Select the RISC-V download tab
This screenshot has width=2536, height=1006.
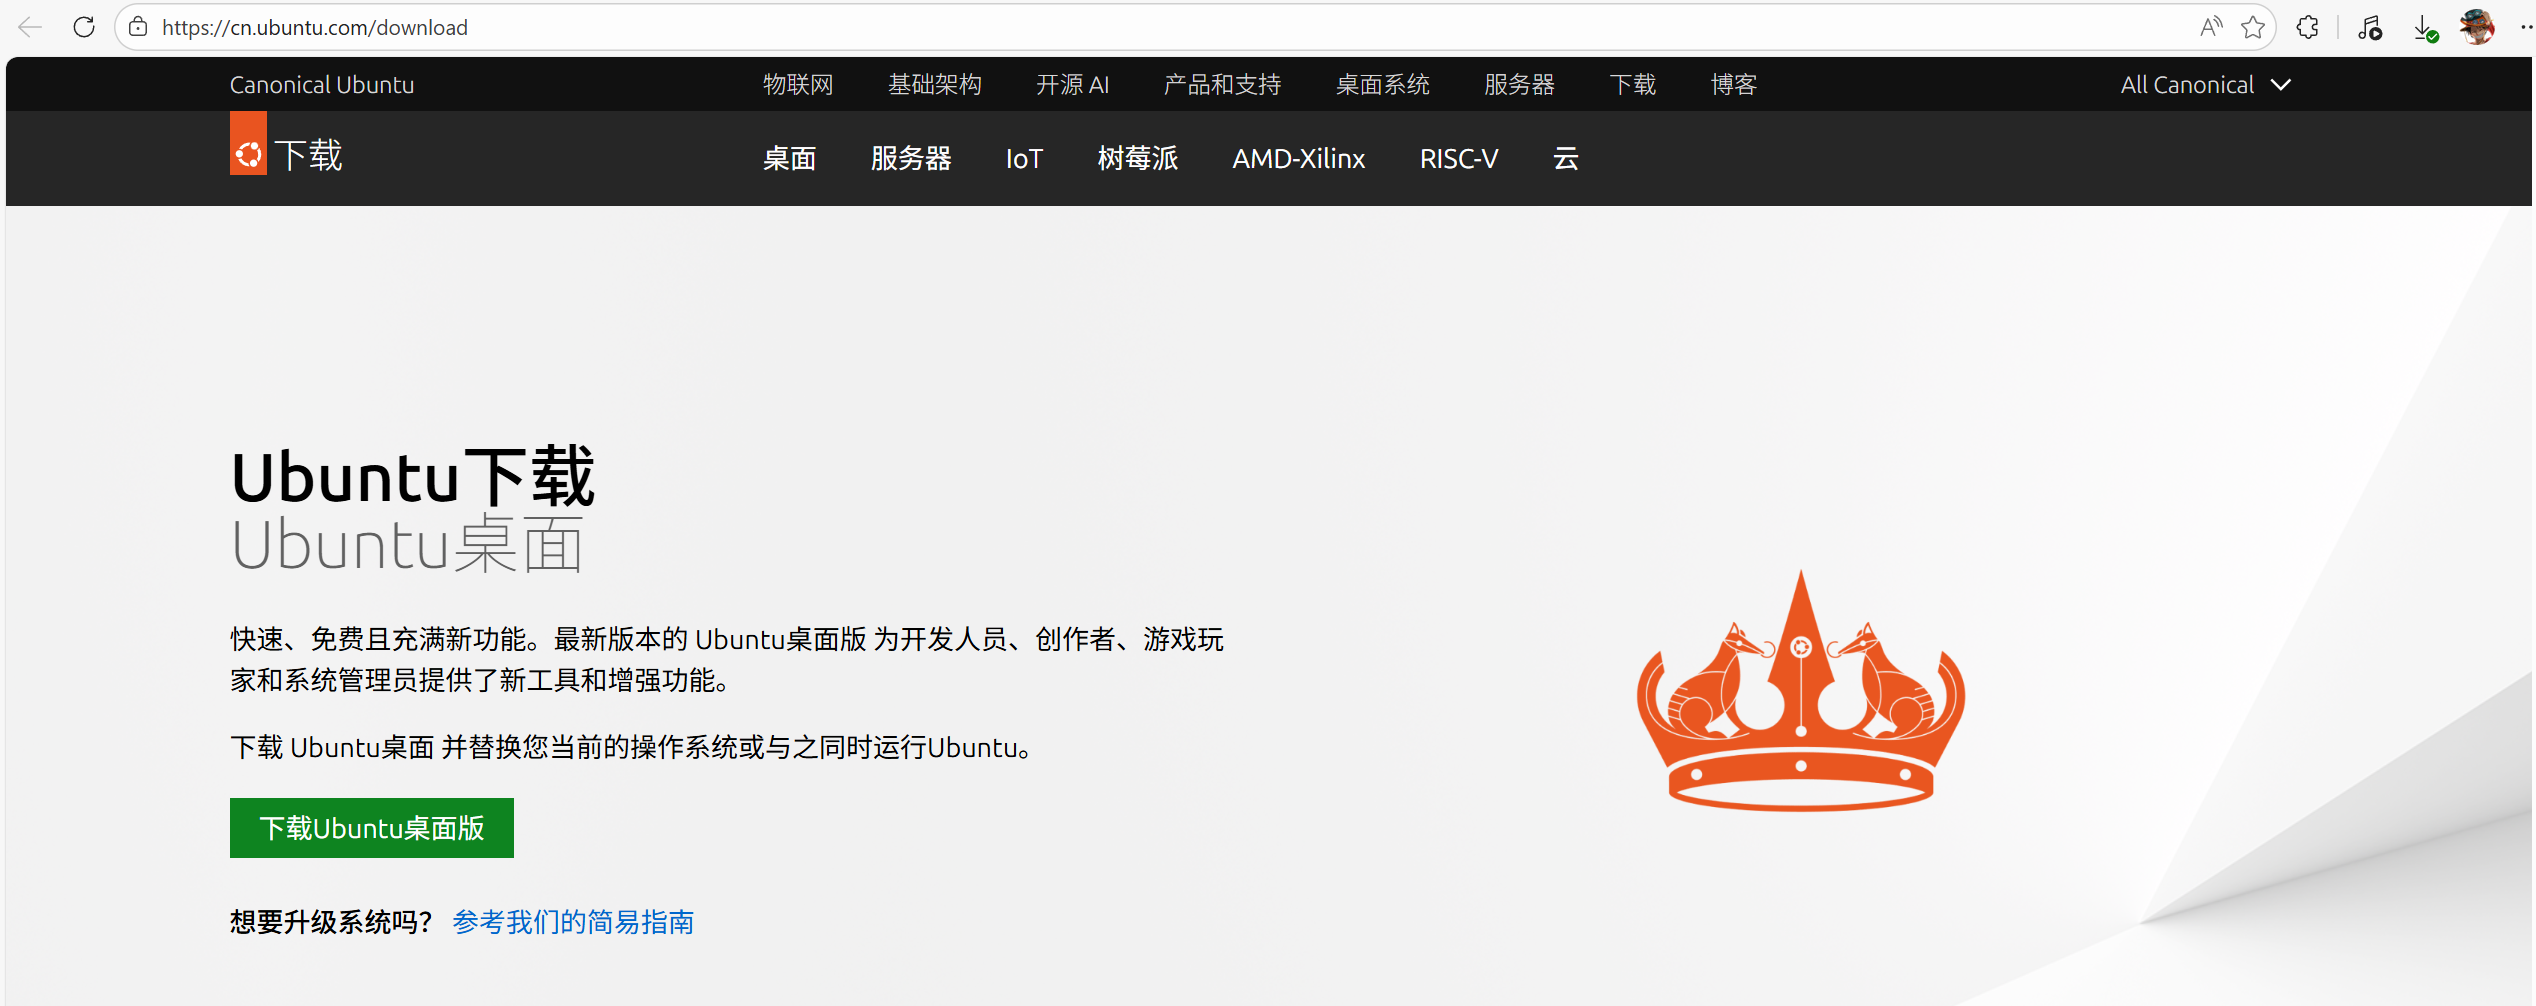pos(1459,158)
